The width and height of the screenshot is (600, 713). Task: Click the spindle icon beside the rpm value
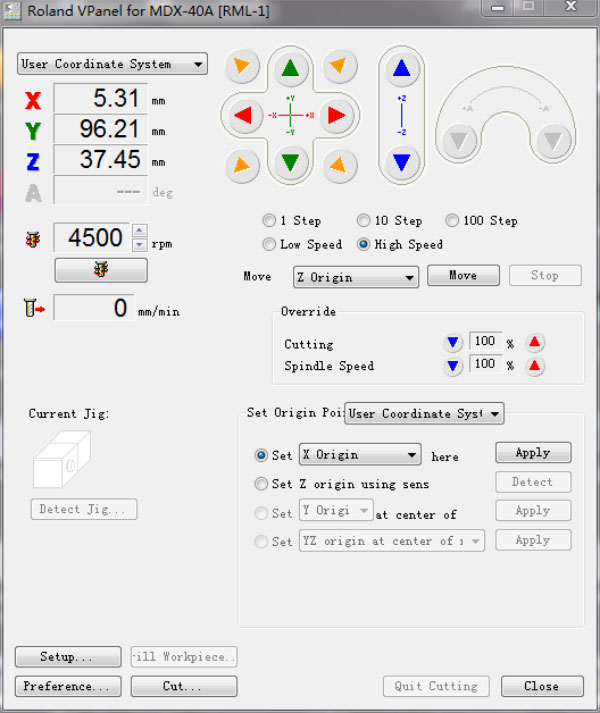(x=33, y=239)
